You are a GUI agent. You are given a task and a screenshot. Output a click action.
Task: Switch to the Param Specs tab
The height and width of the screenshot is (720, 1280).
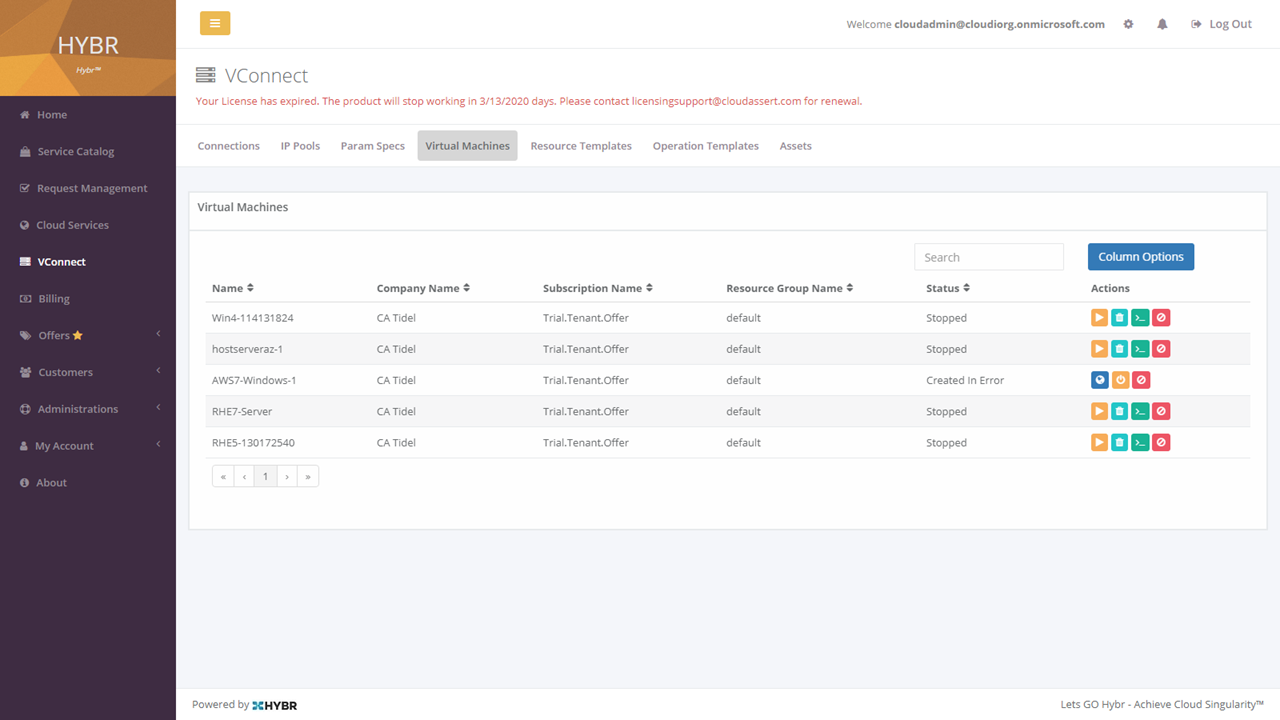373,146
